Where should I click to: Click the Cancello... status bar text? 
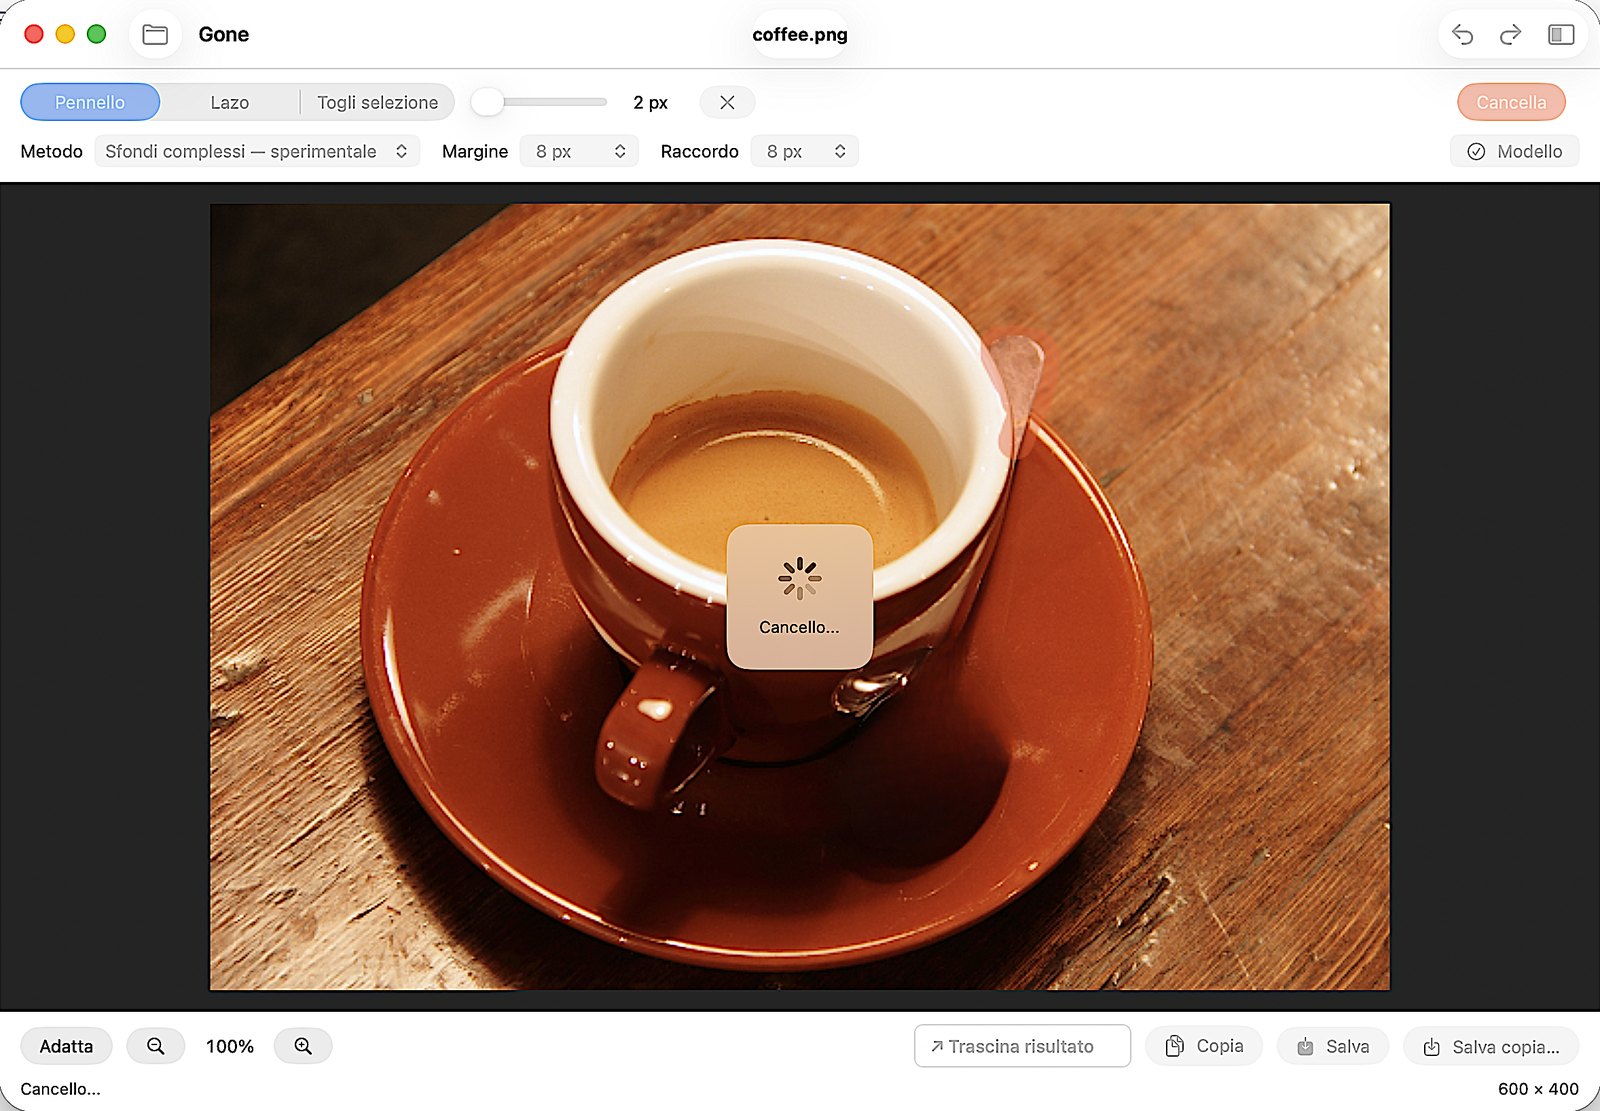pyautogui.click(x=61, y=1089)
